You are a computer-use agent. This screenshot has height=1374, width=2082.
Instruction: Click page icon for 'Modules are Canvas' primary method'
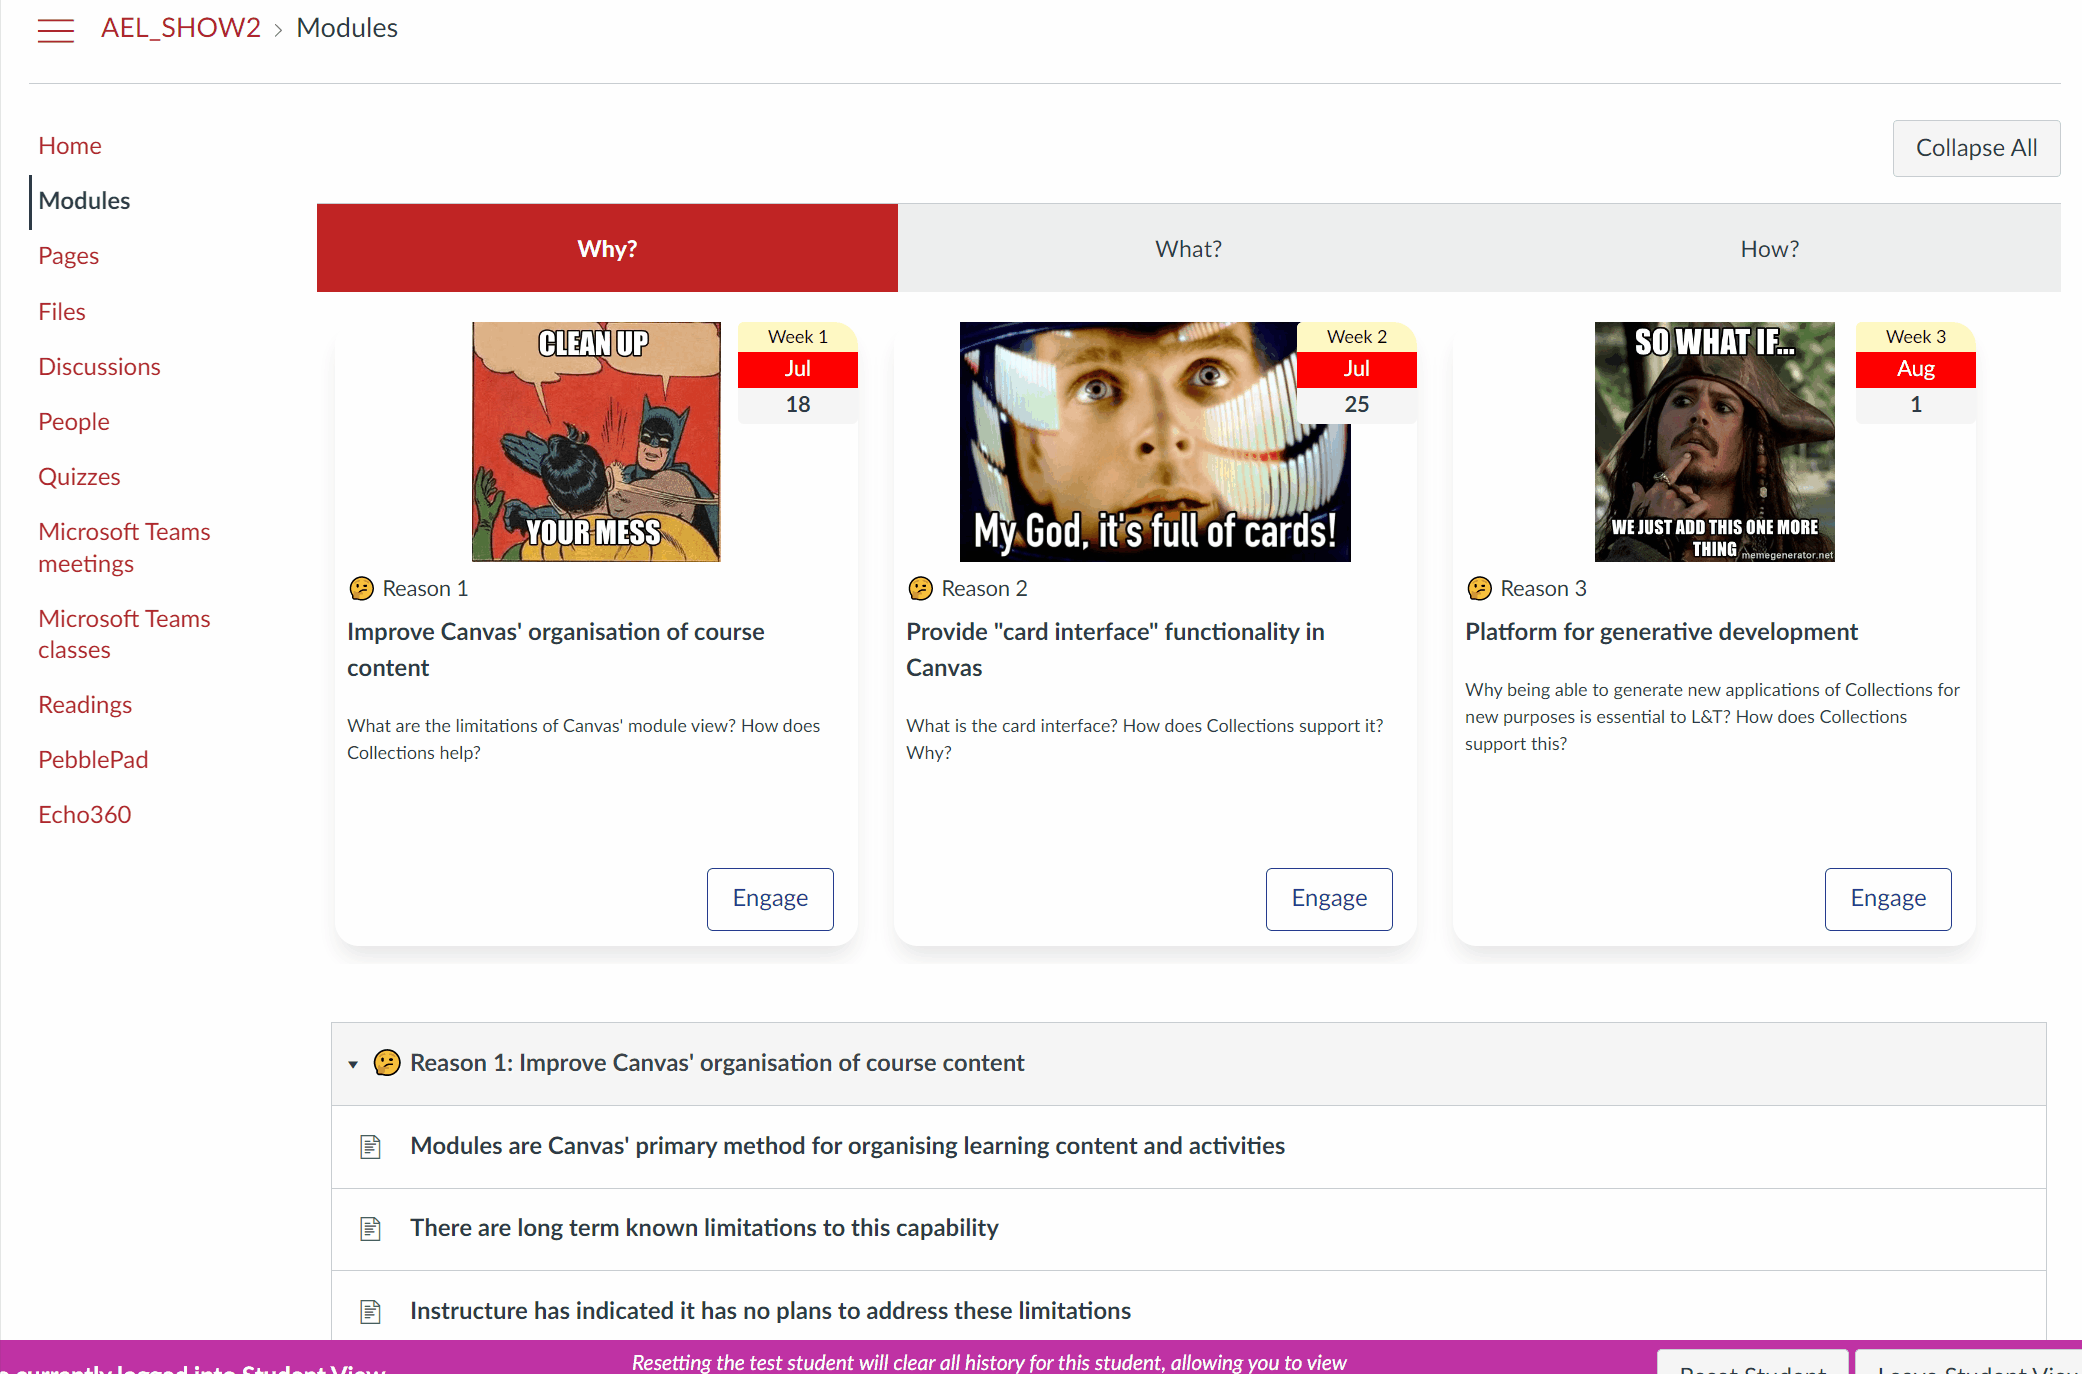click(x=371, y=1146)
